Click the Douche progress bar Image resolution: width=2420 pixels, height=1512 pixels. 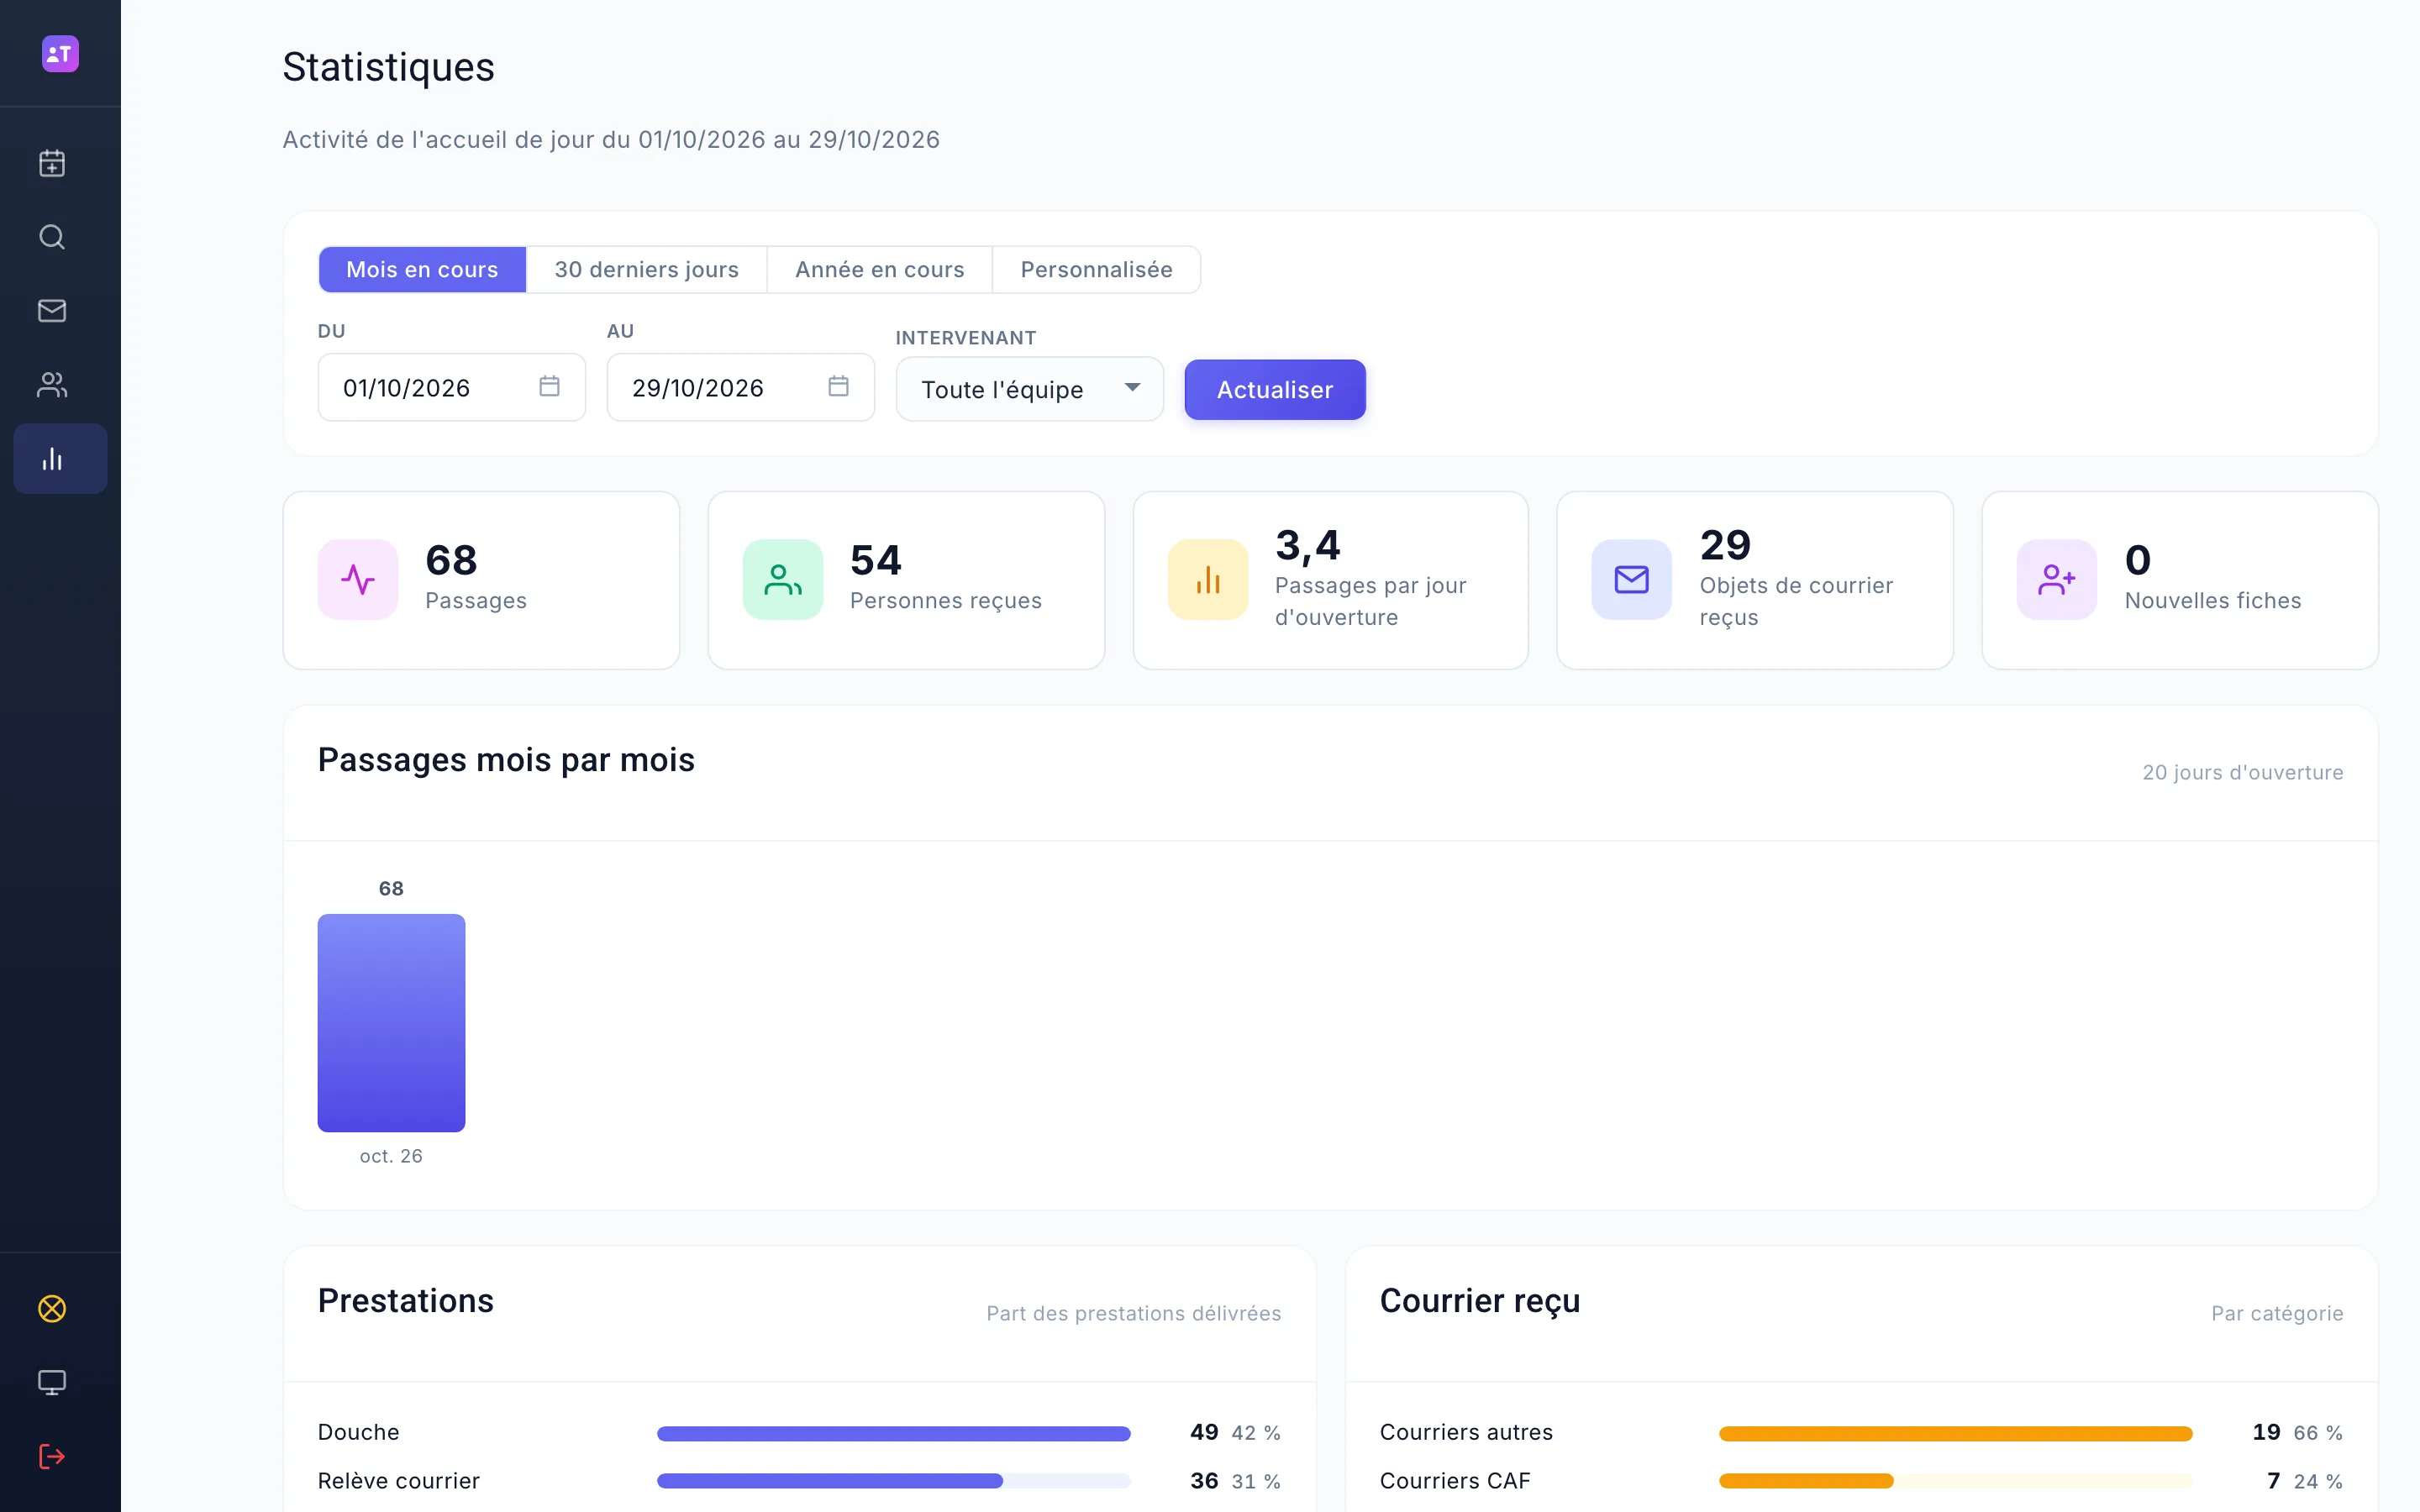[x=894, y=1433]
